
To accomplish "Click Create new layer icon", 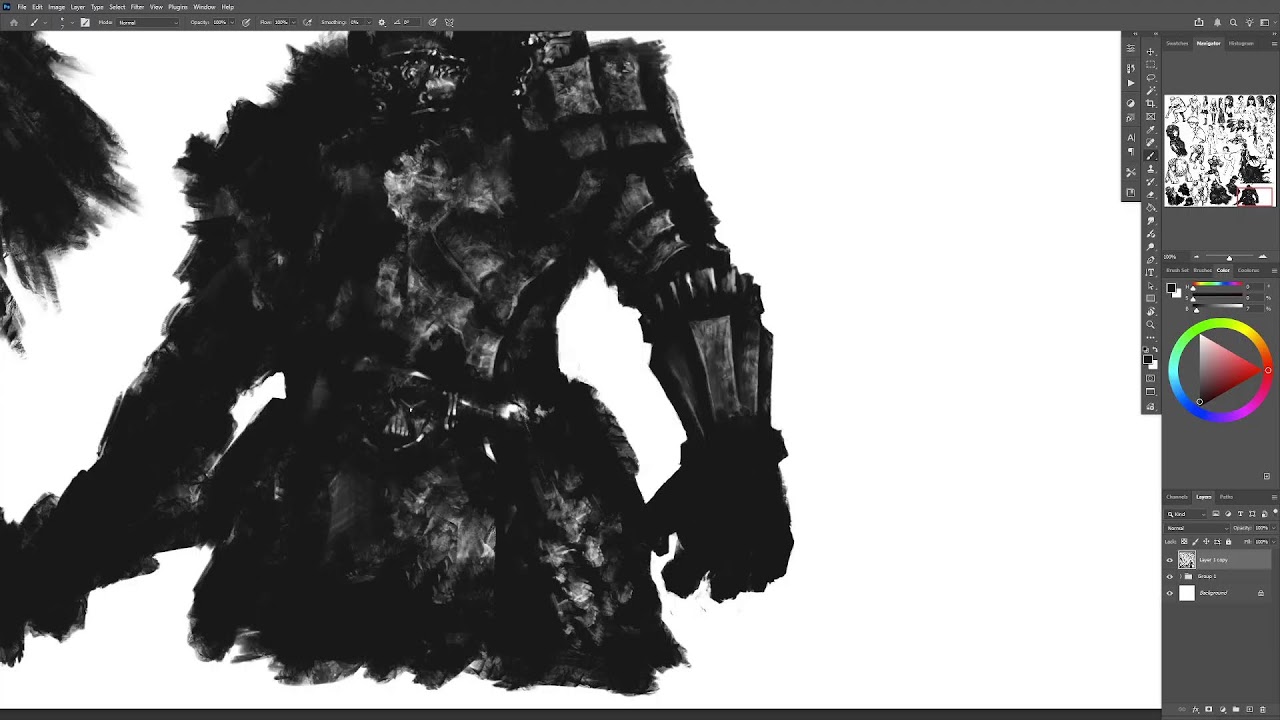I will coord(1250,709).
